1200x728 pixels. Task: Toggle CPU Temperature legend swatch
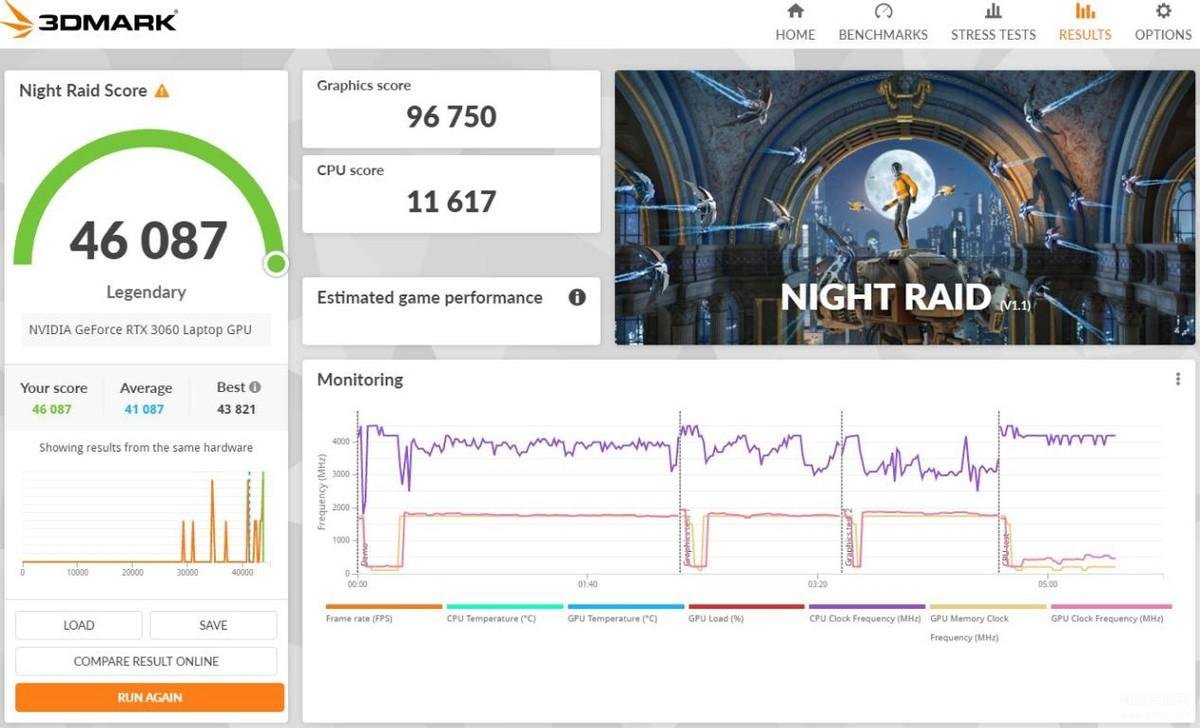pos(505,606)
